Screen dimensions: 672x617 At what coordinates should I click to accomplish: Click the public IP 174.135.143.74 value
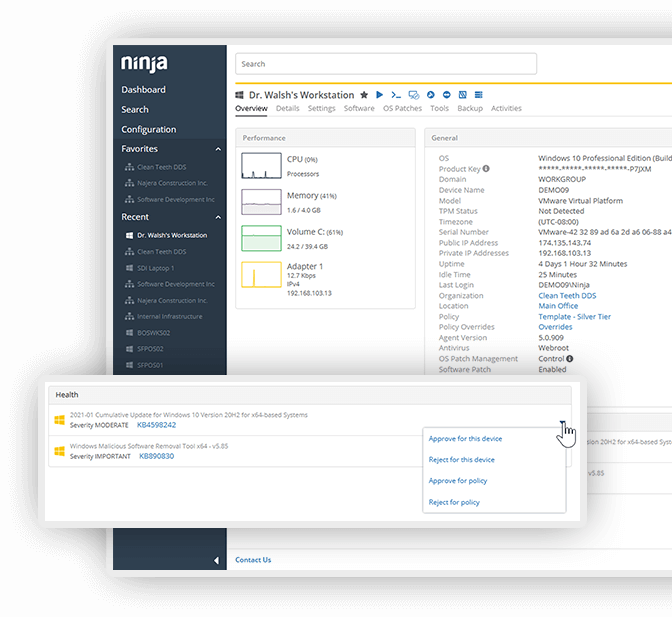coord(564,243)
